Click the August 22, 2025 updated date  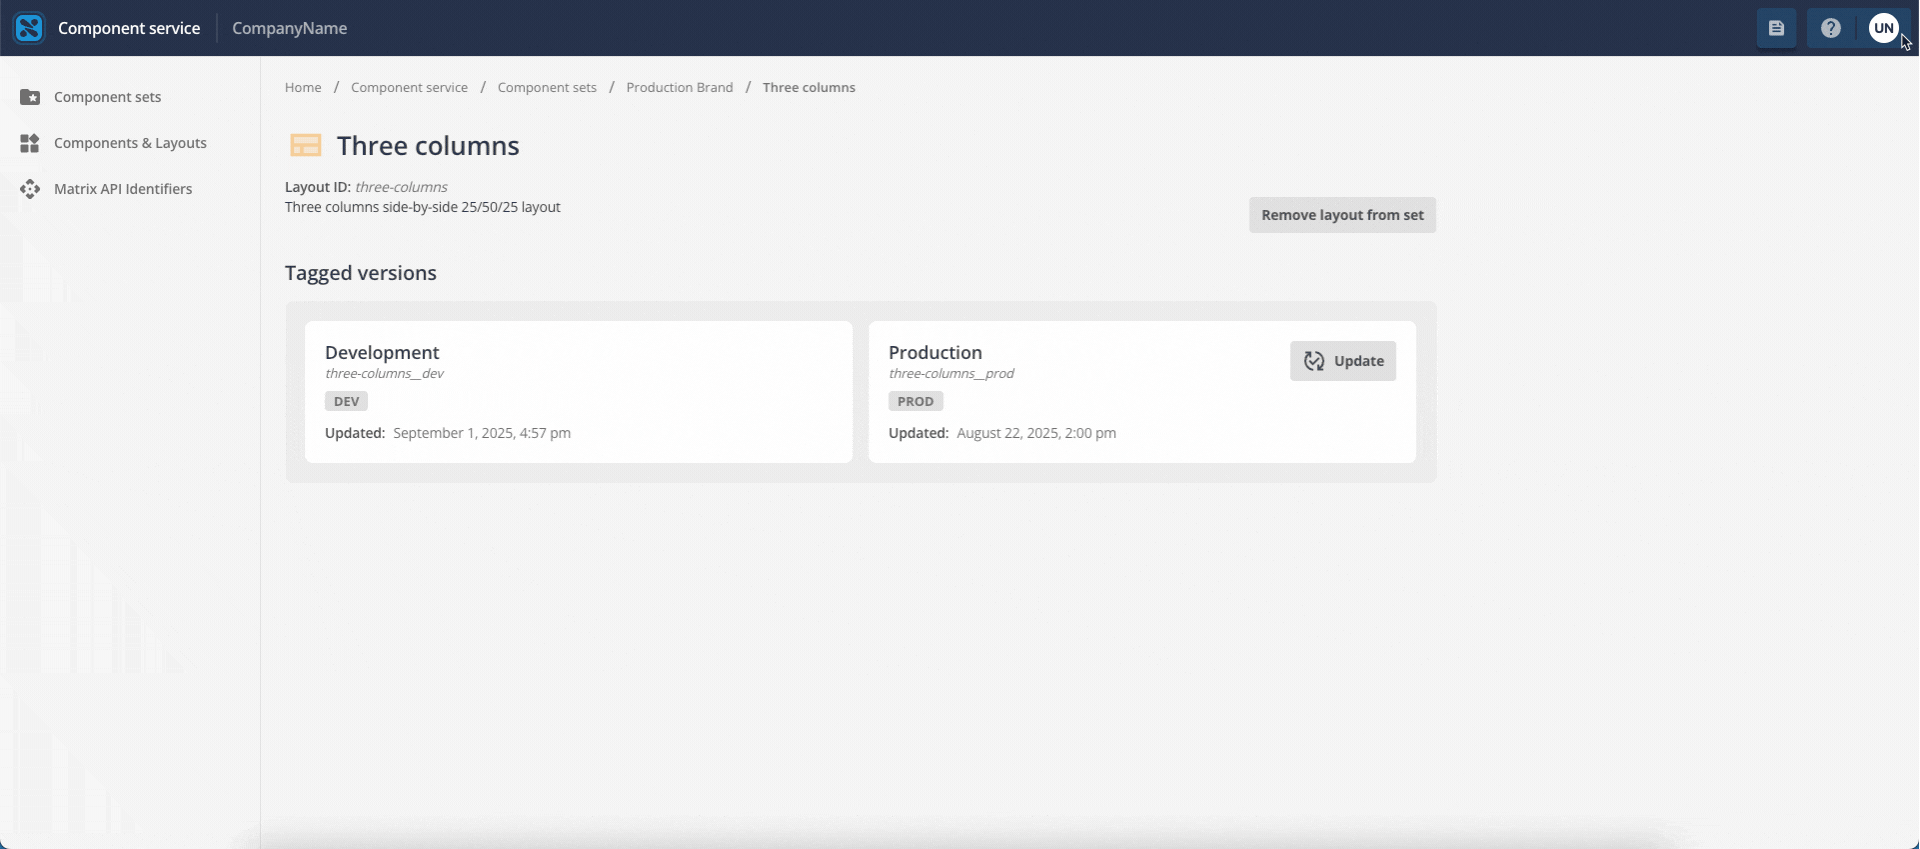click(1036, 433)
